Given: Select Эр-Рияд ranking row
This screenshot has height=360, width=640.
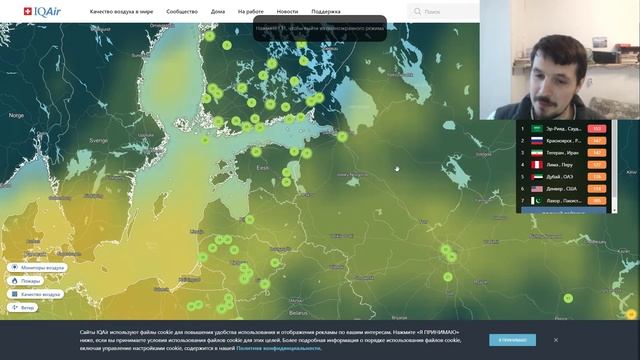Looking at the screenshot, I should click(x=564, y=129).
